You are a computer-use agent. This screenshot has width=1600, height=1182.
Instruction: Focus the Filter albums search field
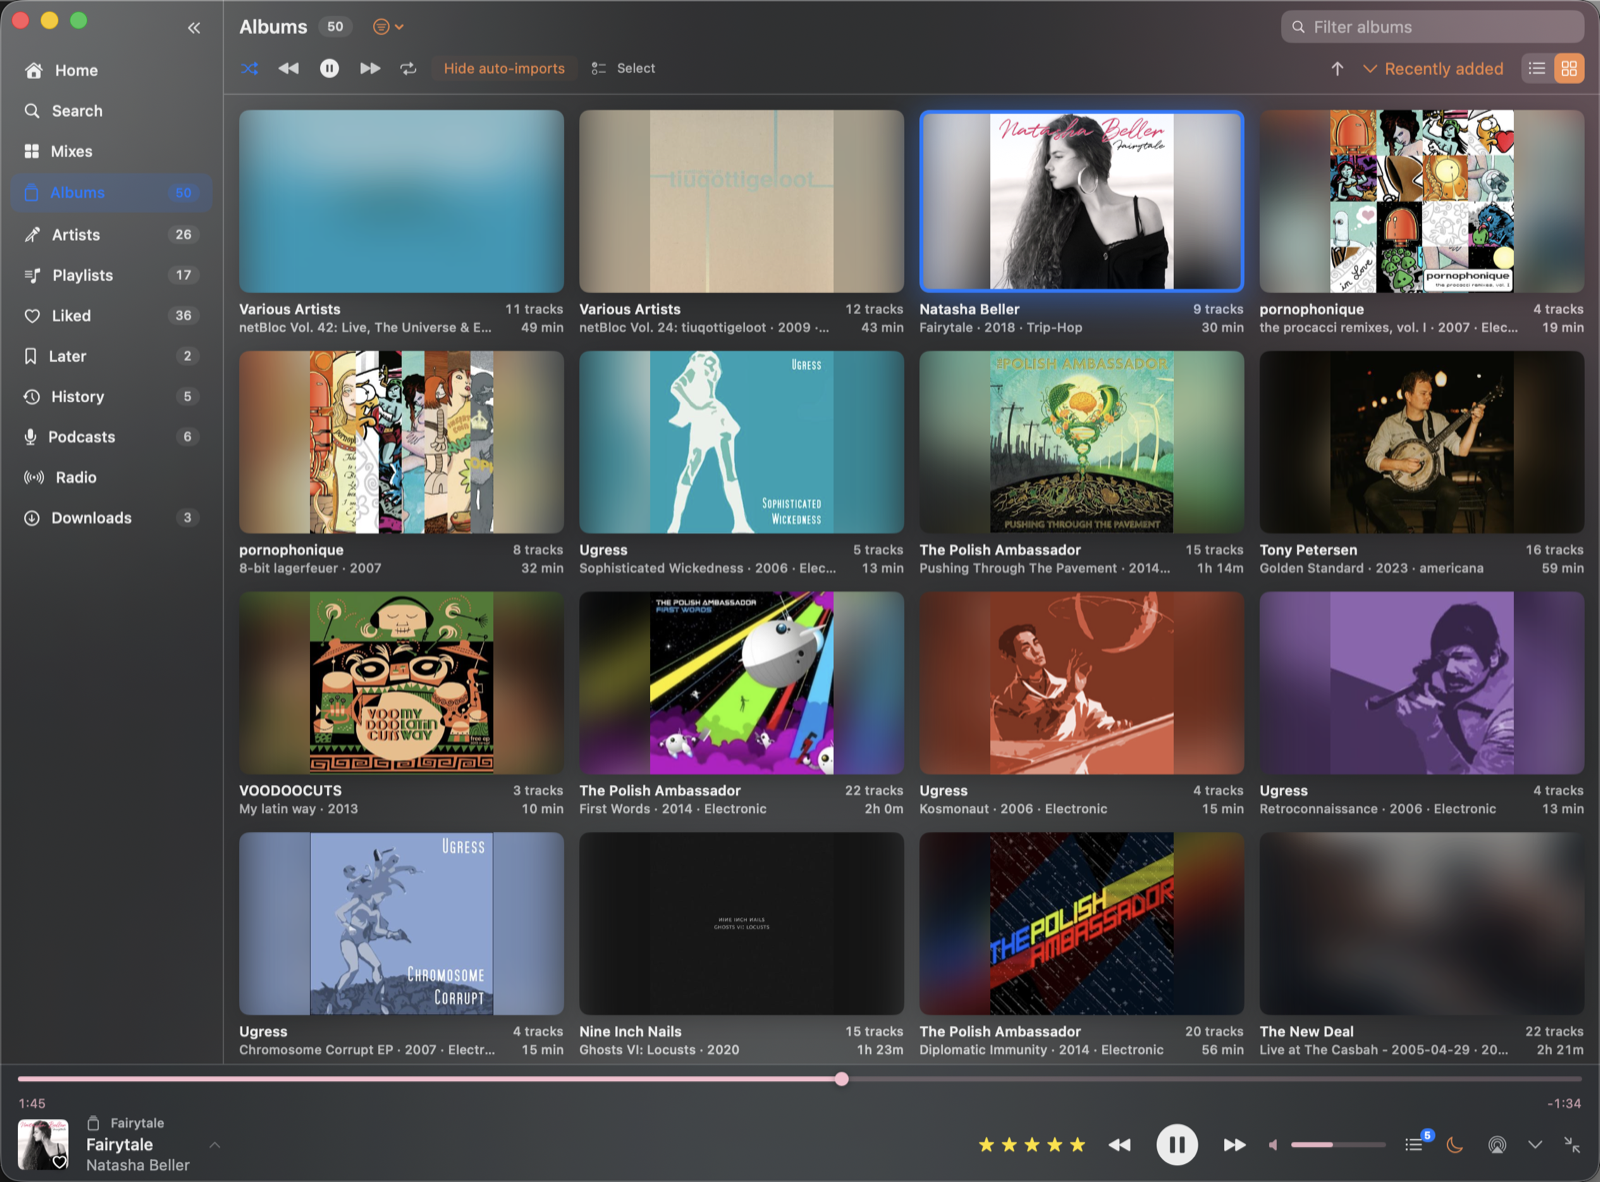pyautogui.click(x=1432, y=27)
